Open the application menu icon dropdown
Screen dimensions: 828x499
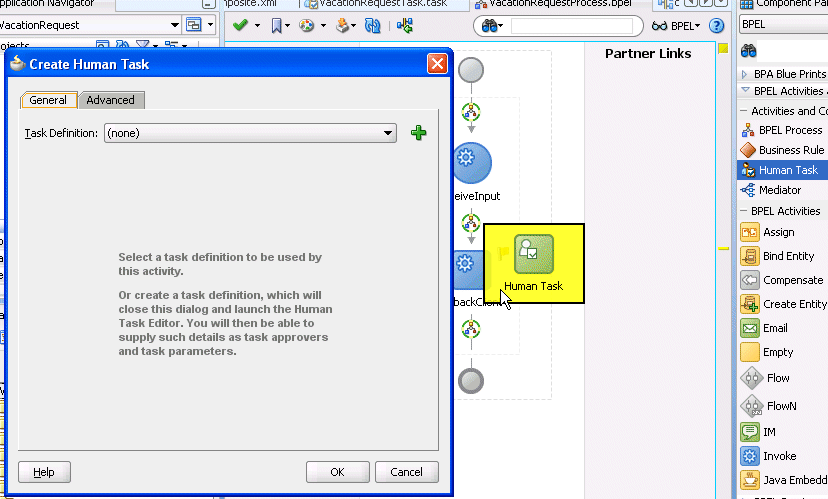(210, 25)
